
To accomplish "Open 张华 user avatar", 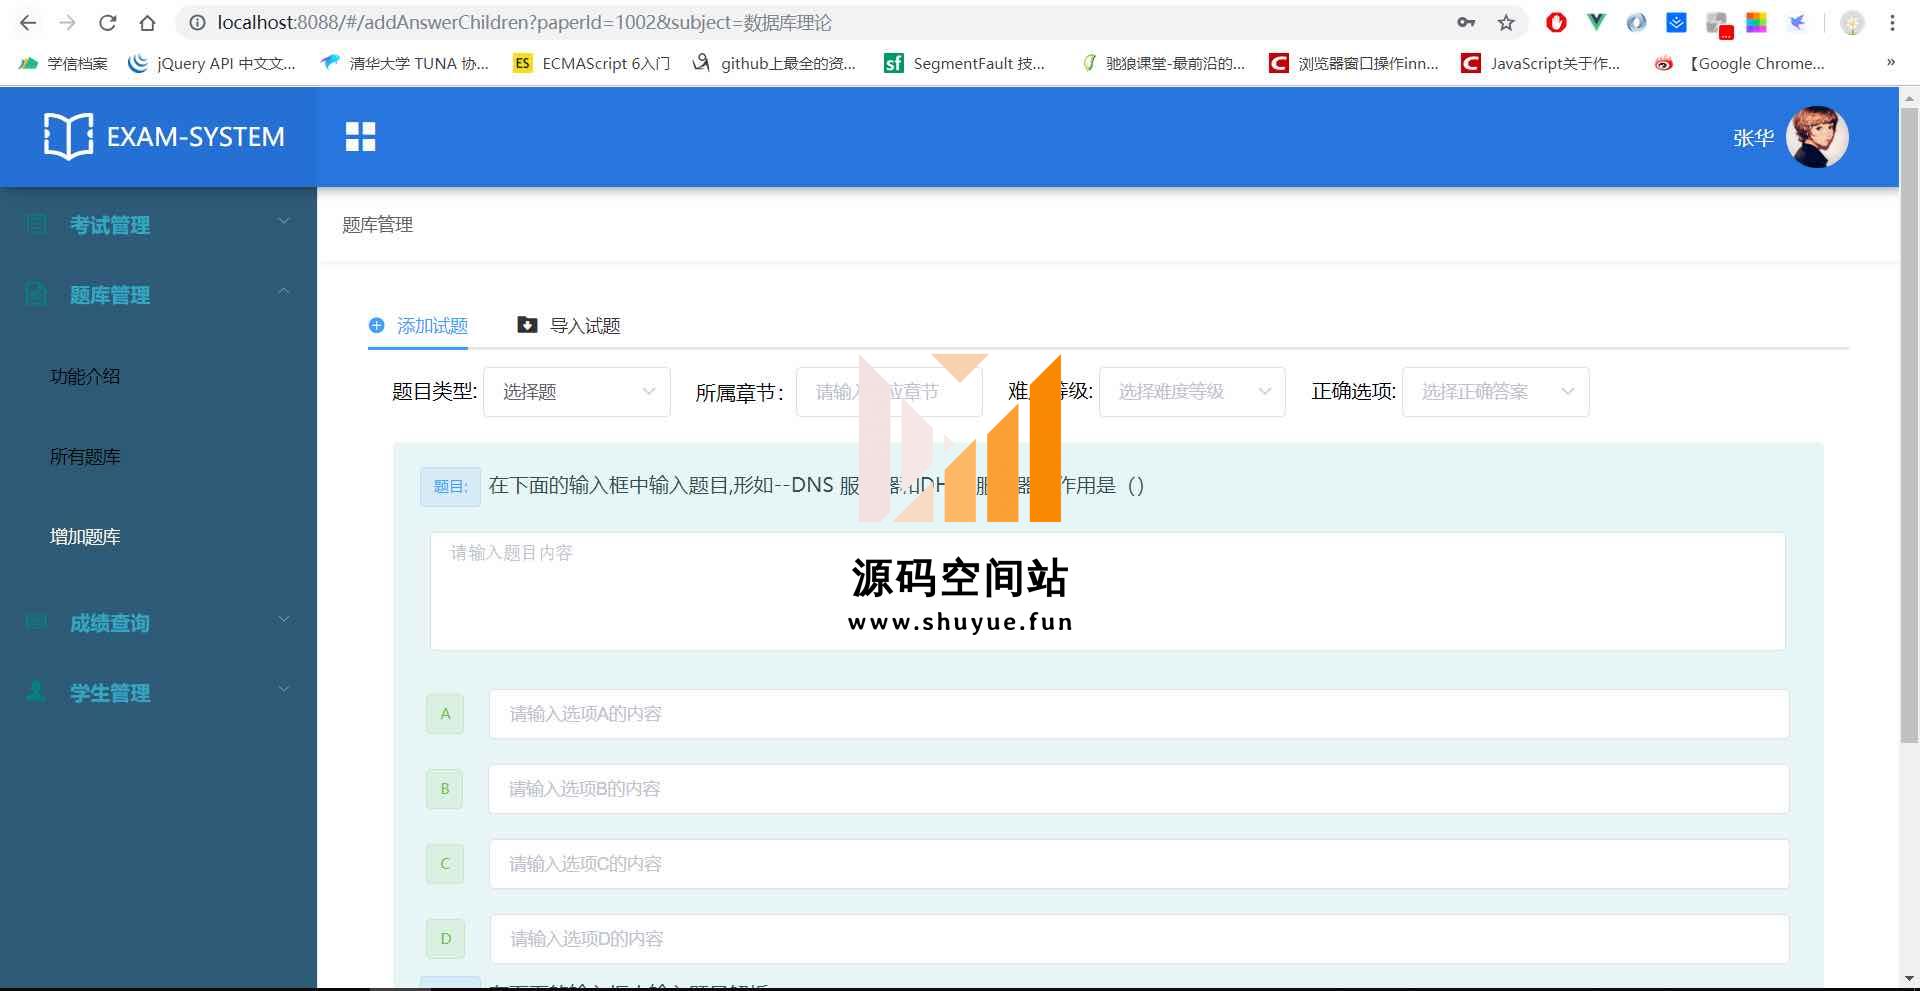I will (x=1817, y=137).
